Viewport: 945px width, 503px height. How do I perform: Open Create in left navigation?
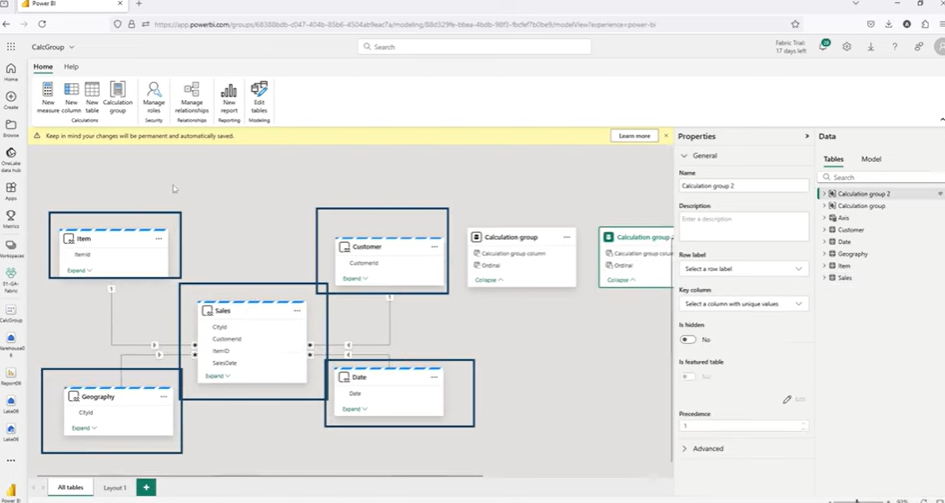tap(11, 100)
